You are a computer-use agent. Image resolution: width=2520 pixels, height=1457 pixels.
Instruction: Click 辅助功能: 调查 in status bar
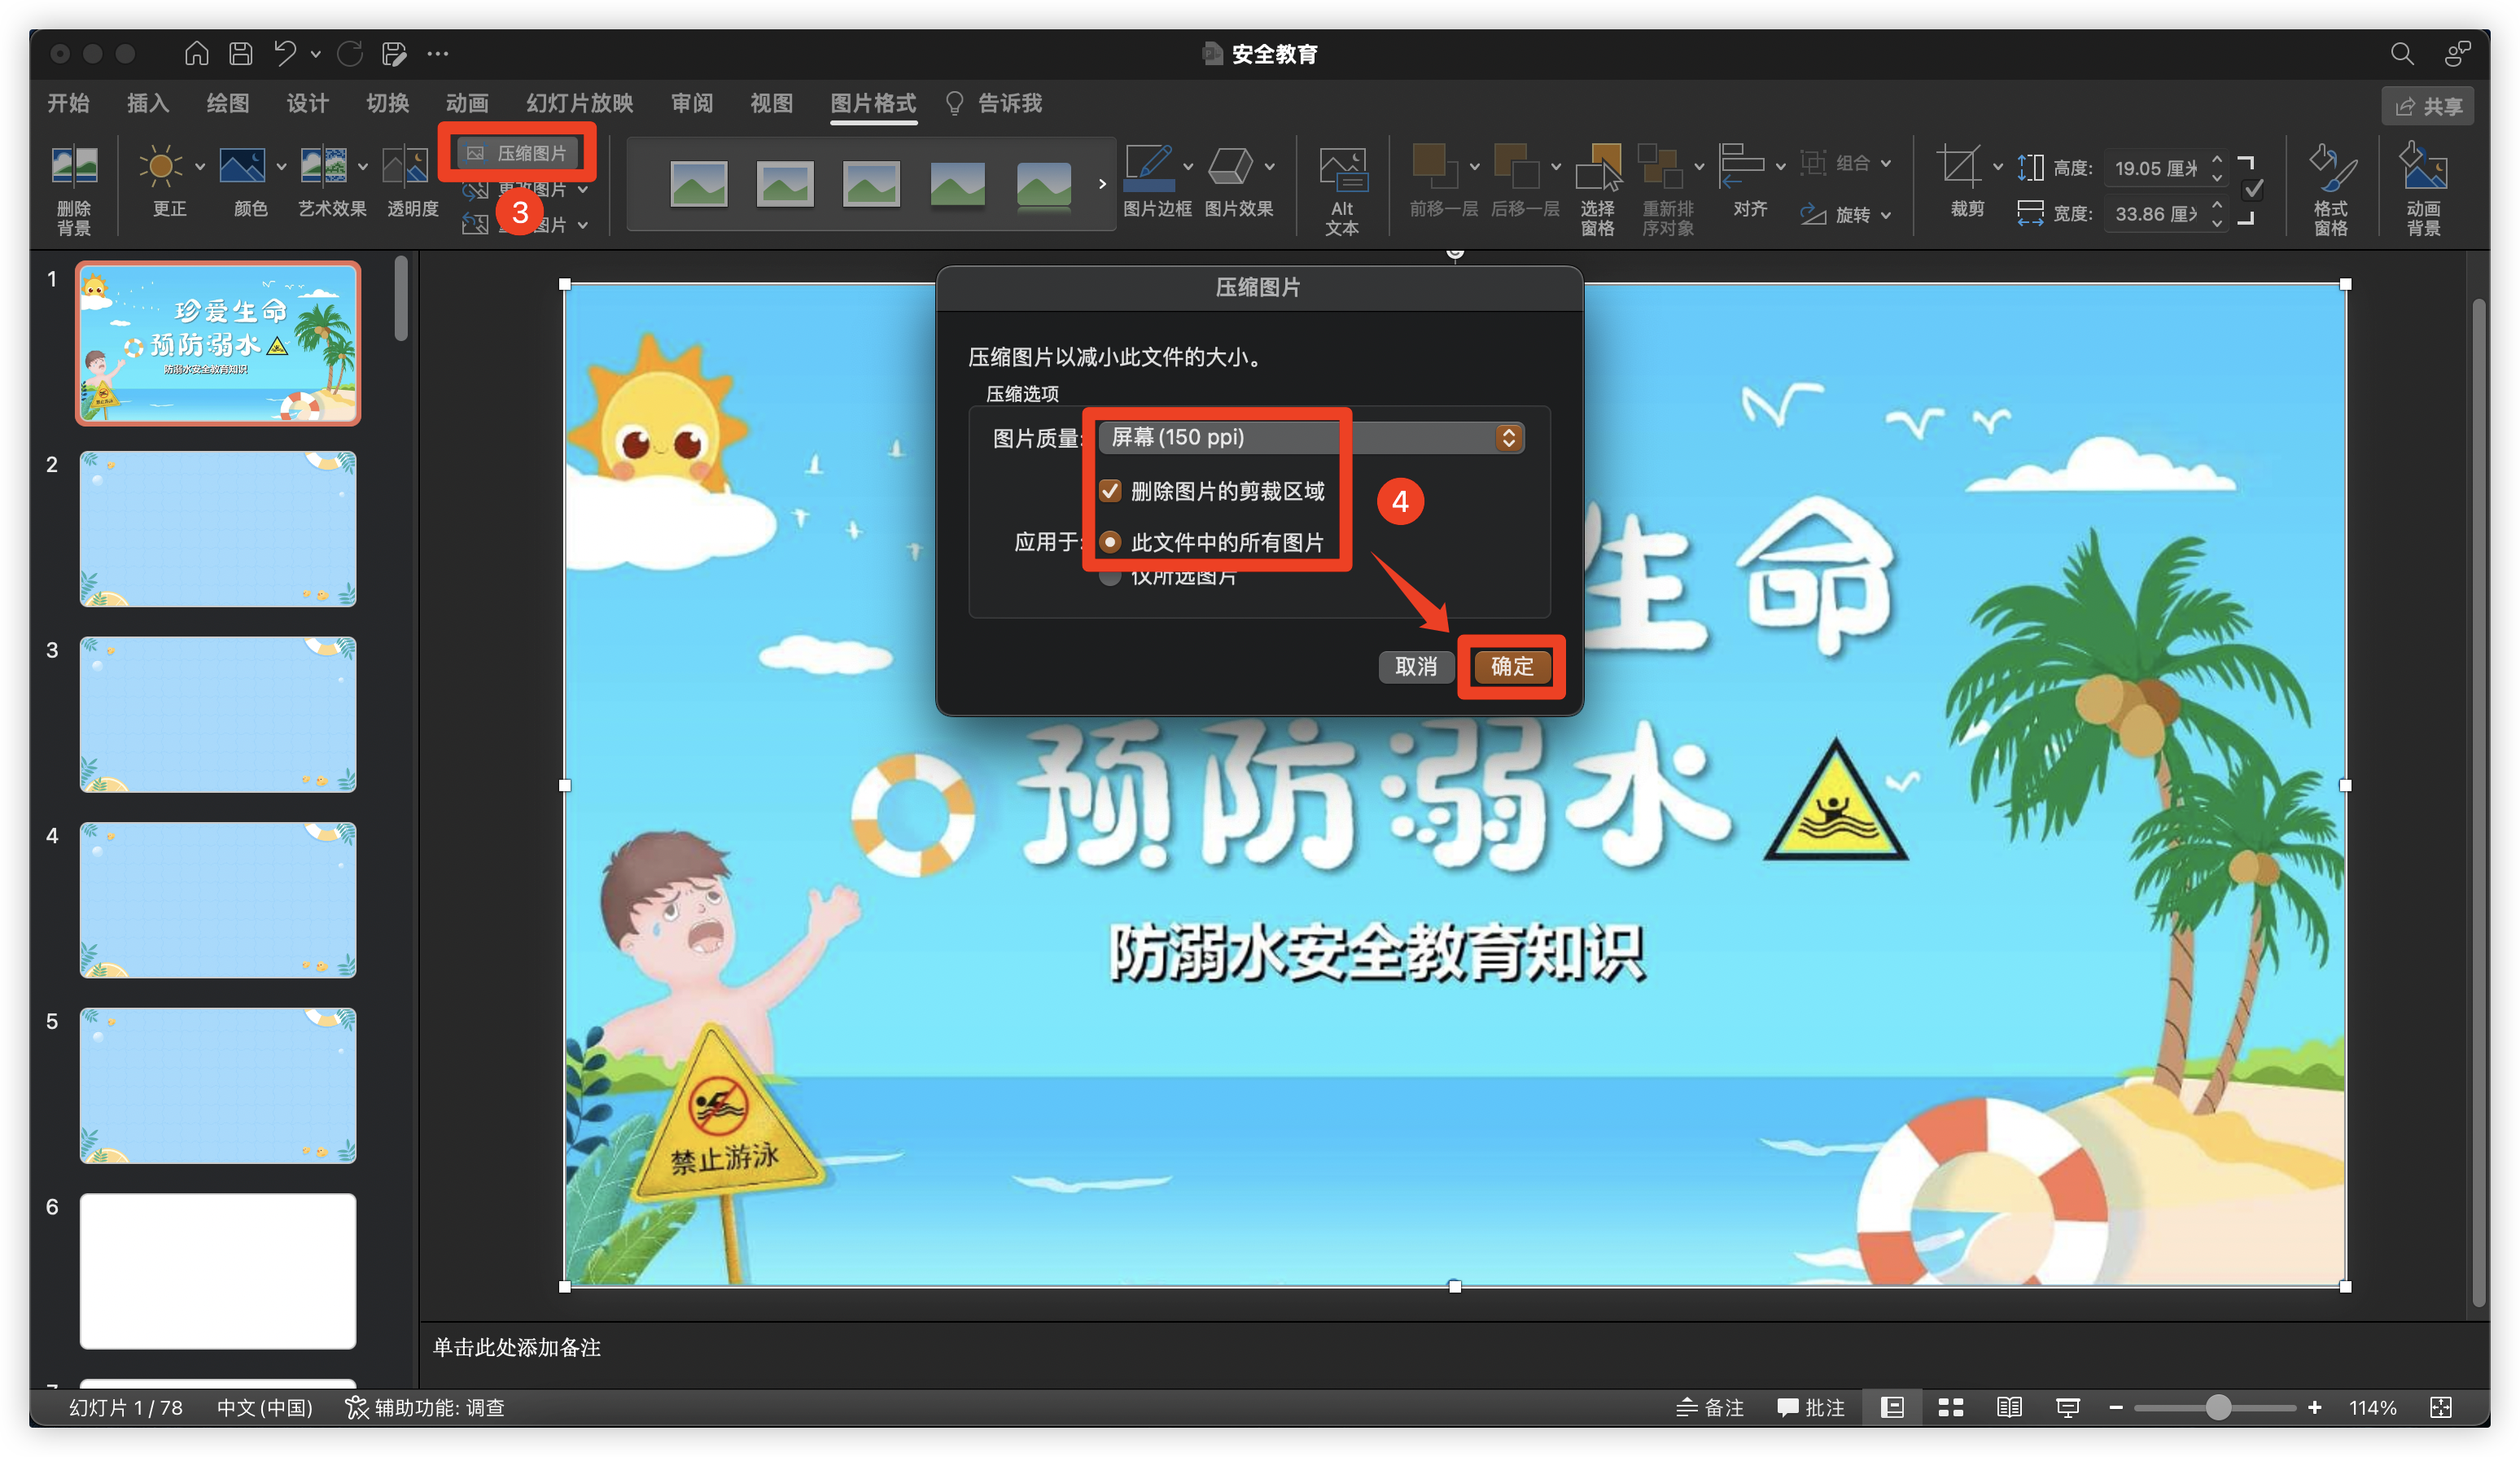coord(425,1407)
